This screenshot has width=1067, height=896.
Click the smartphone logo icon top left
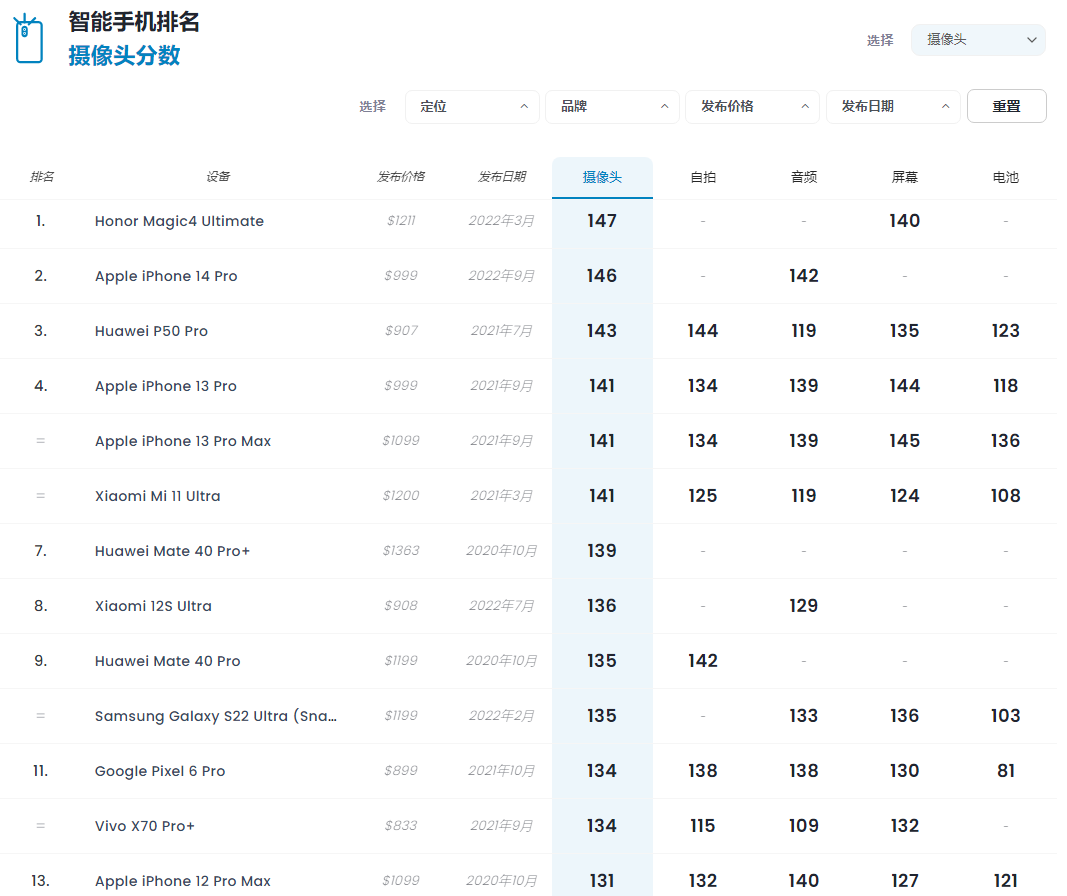point(27,38)
